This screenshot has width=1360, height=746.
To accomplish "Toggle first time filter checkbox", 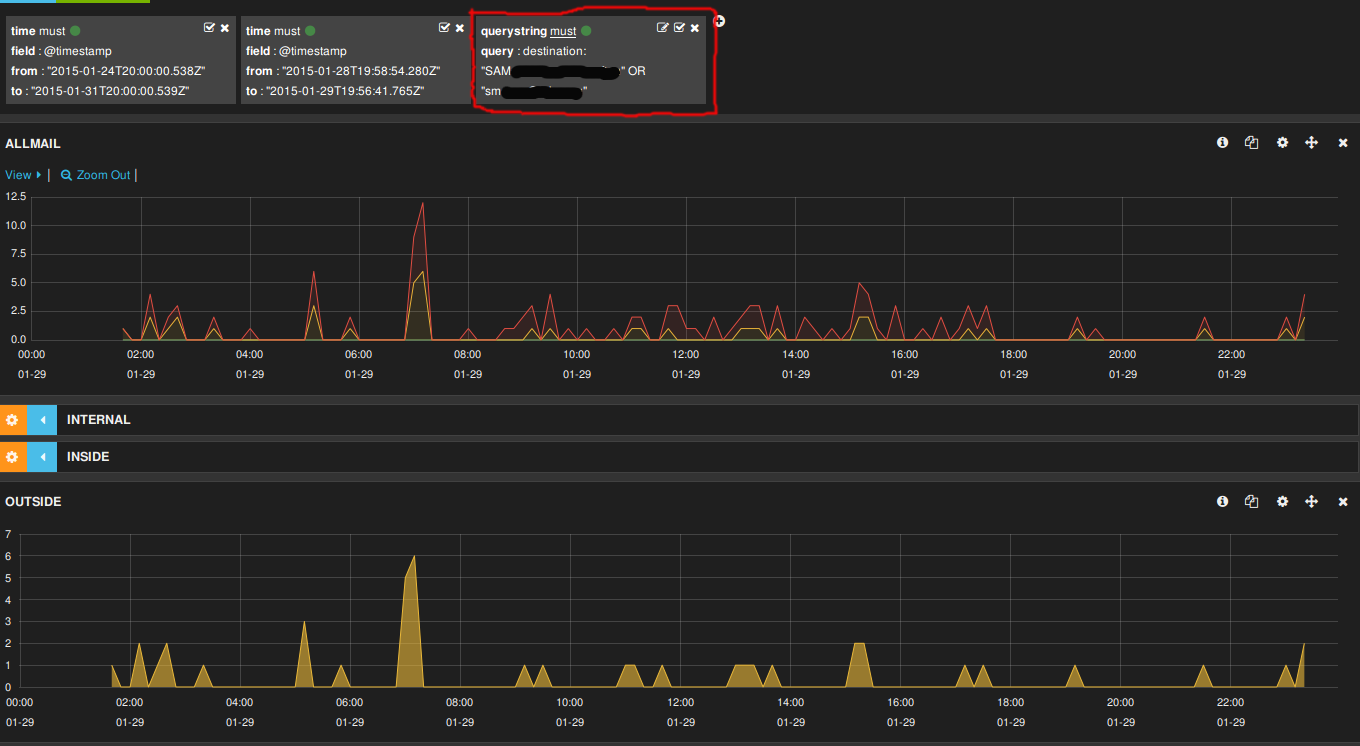I will pos(209,28).
